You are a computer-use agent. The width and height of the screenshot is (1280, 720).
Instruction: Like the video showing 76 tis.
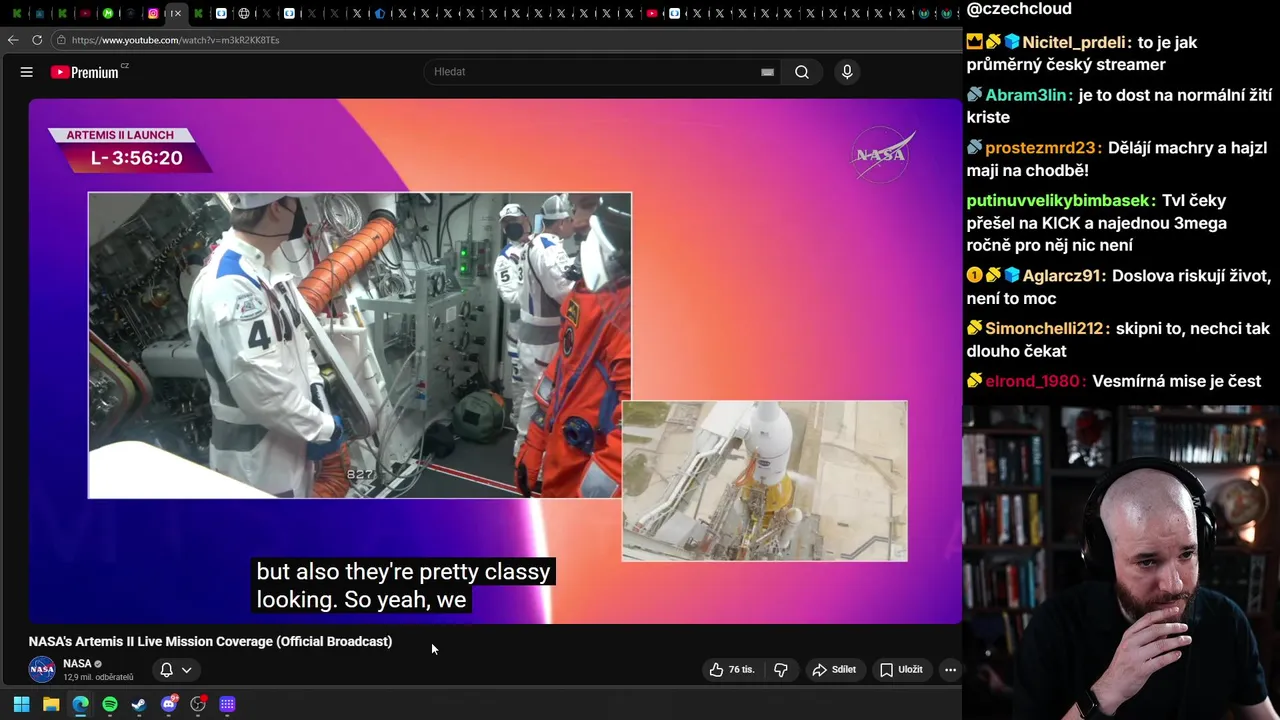click(x=732, y=670)
